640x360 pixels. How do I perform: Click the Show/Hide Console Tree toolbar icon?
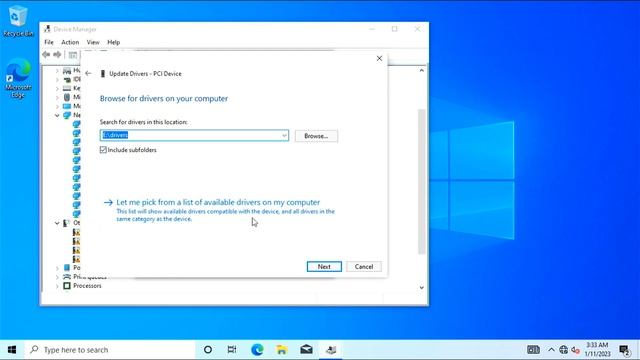[73, 55]
